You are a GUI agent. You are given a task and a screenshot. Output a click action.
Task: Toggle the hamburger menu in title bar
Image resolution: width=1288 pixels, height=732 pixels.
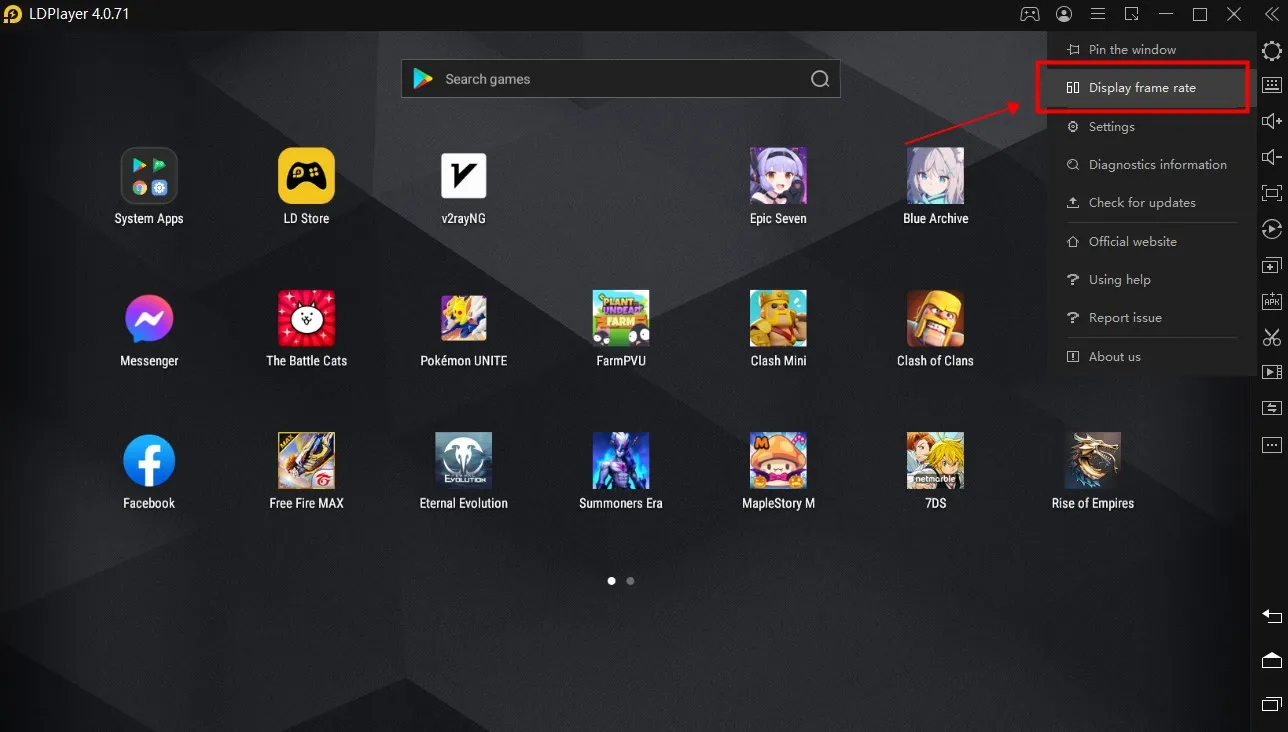click(x=1098, y=14)
